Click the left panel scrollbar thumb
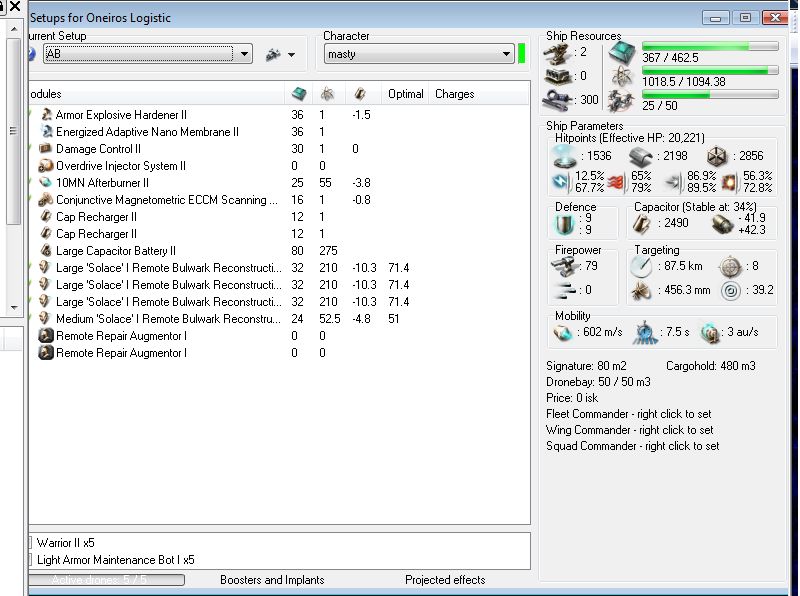Image resolution: width=800 pixels, height=596 pixels. pyautogui.click(x=14, y=131)
